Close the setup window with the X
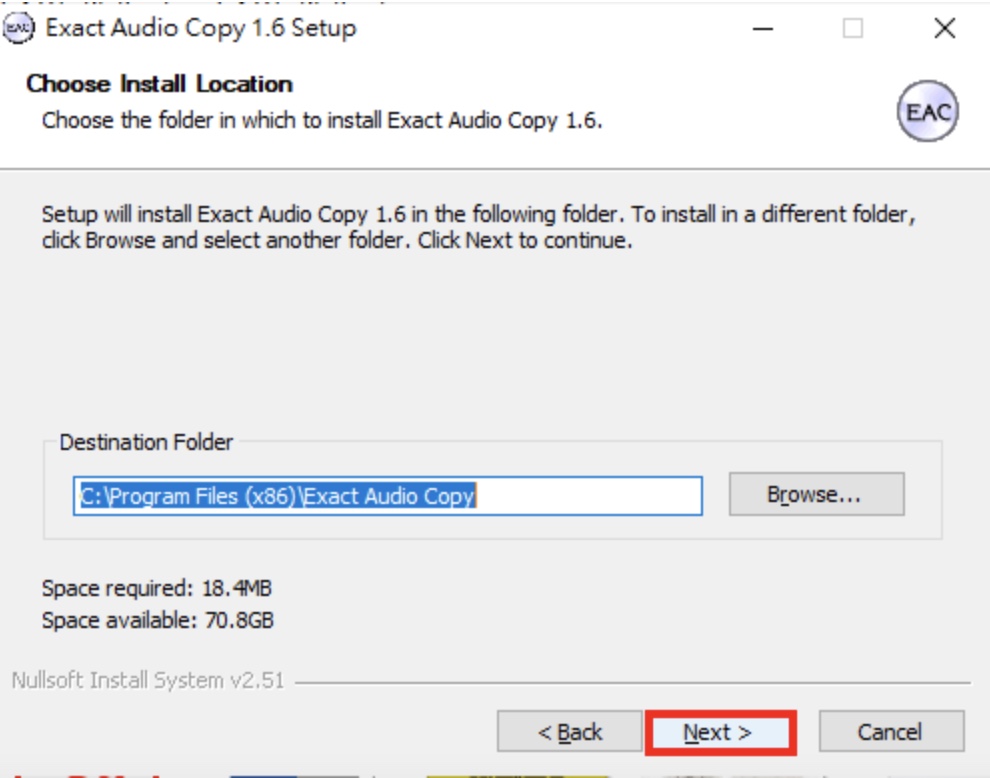The width and height of the screenshot is (990, 778). click(x=945, y=28)
